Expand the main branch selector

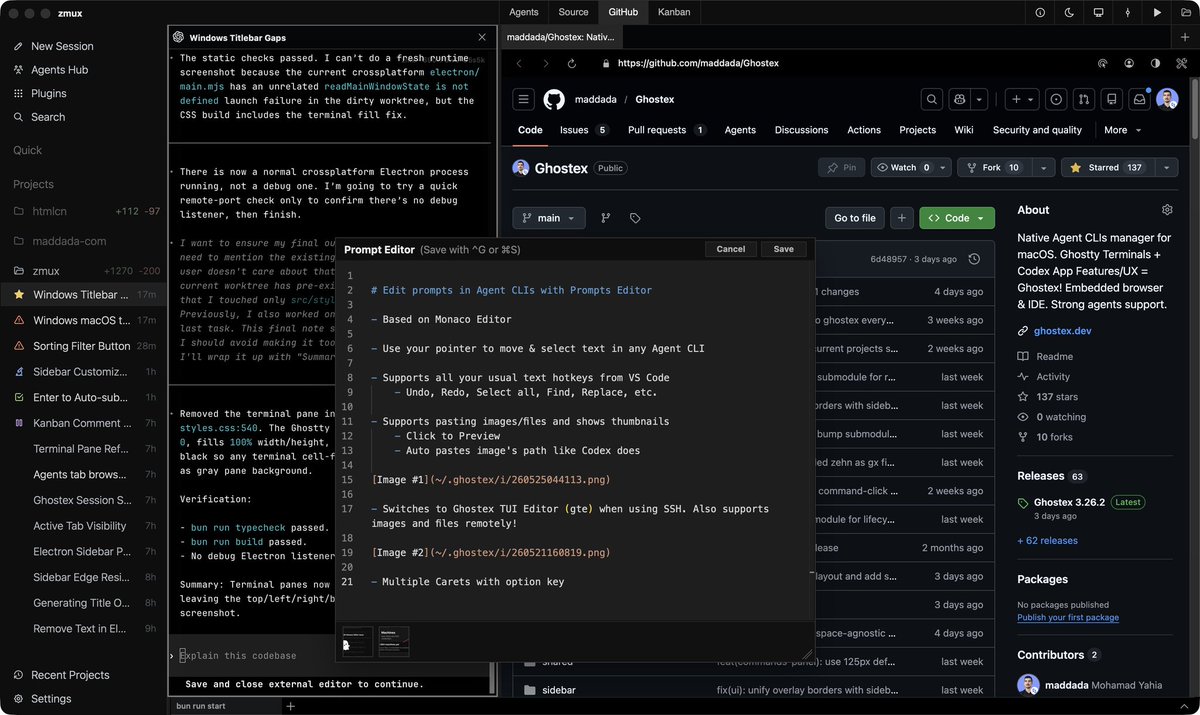(x=549, y=218)
